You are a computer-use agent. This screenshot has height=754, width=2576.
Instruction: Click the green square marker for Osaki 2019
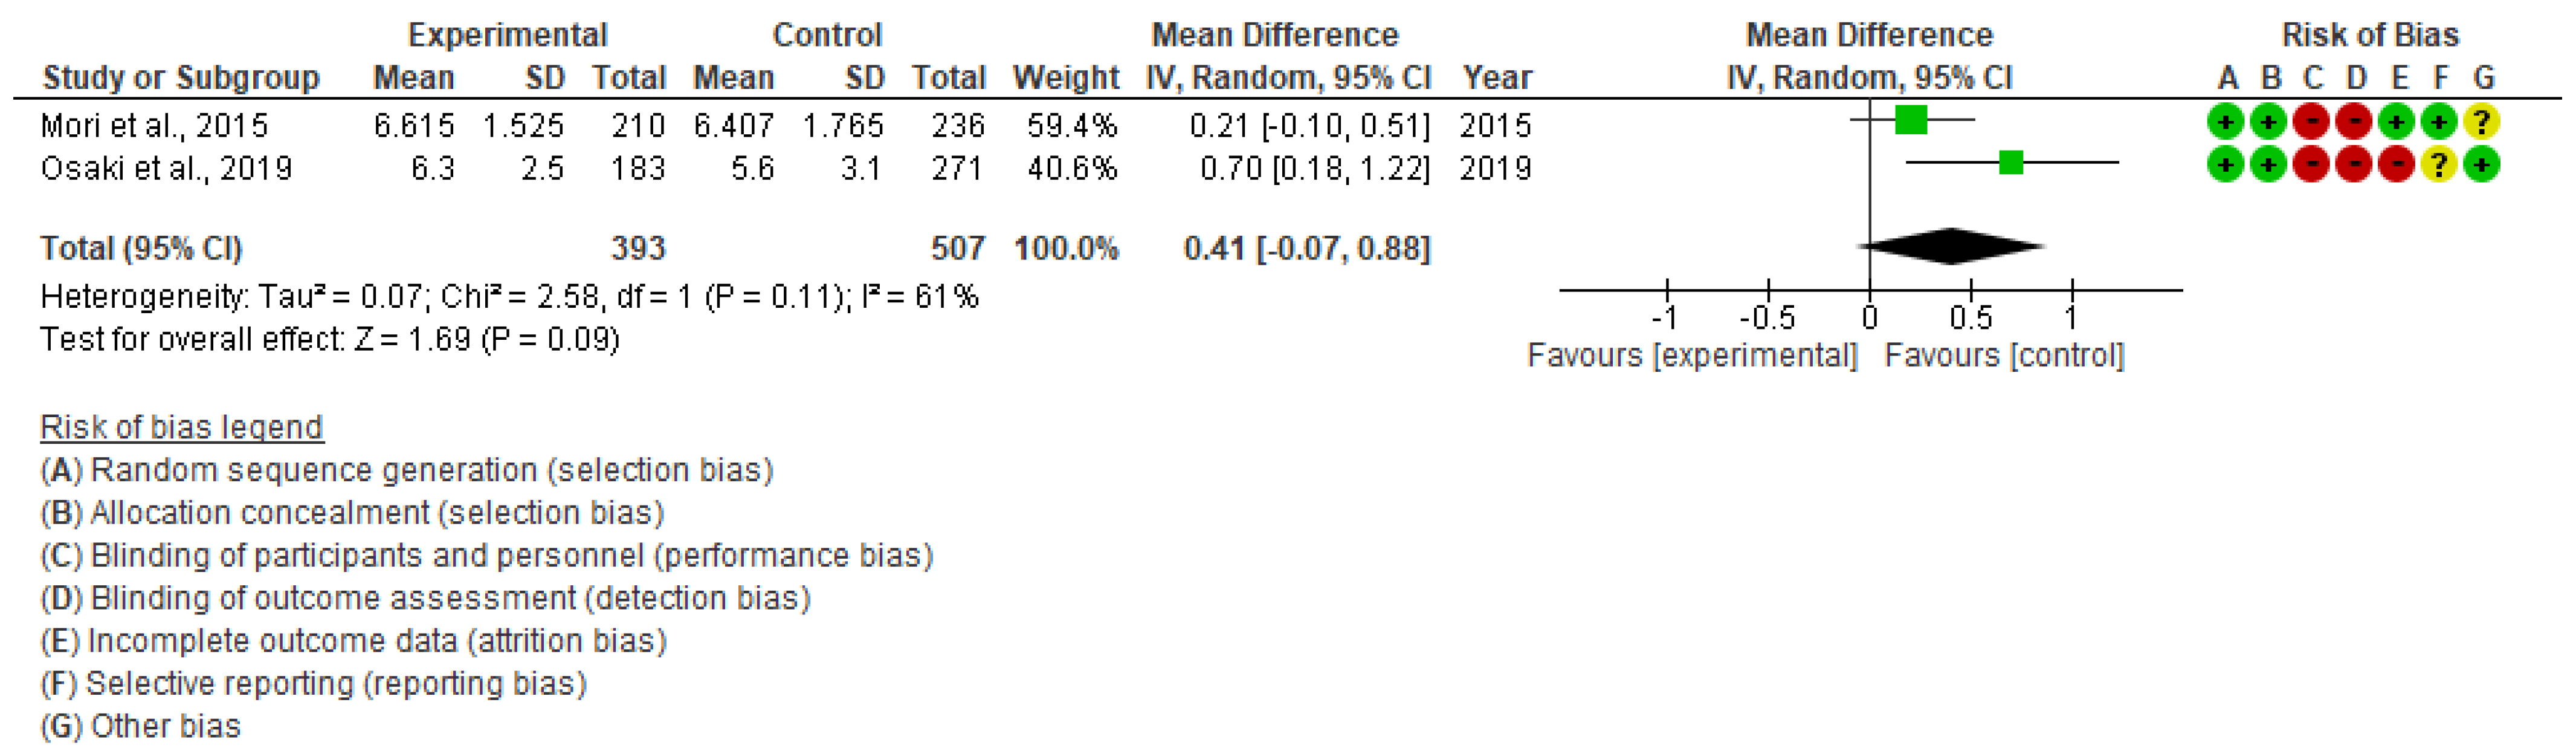tap(2011, 162)
